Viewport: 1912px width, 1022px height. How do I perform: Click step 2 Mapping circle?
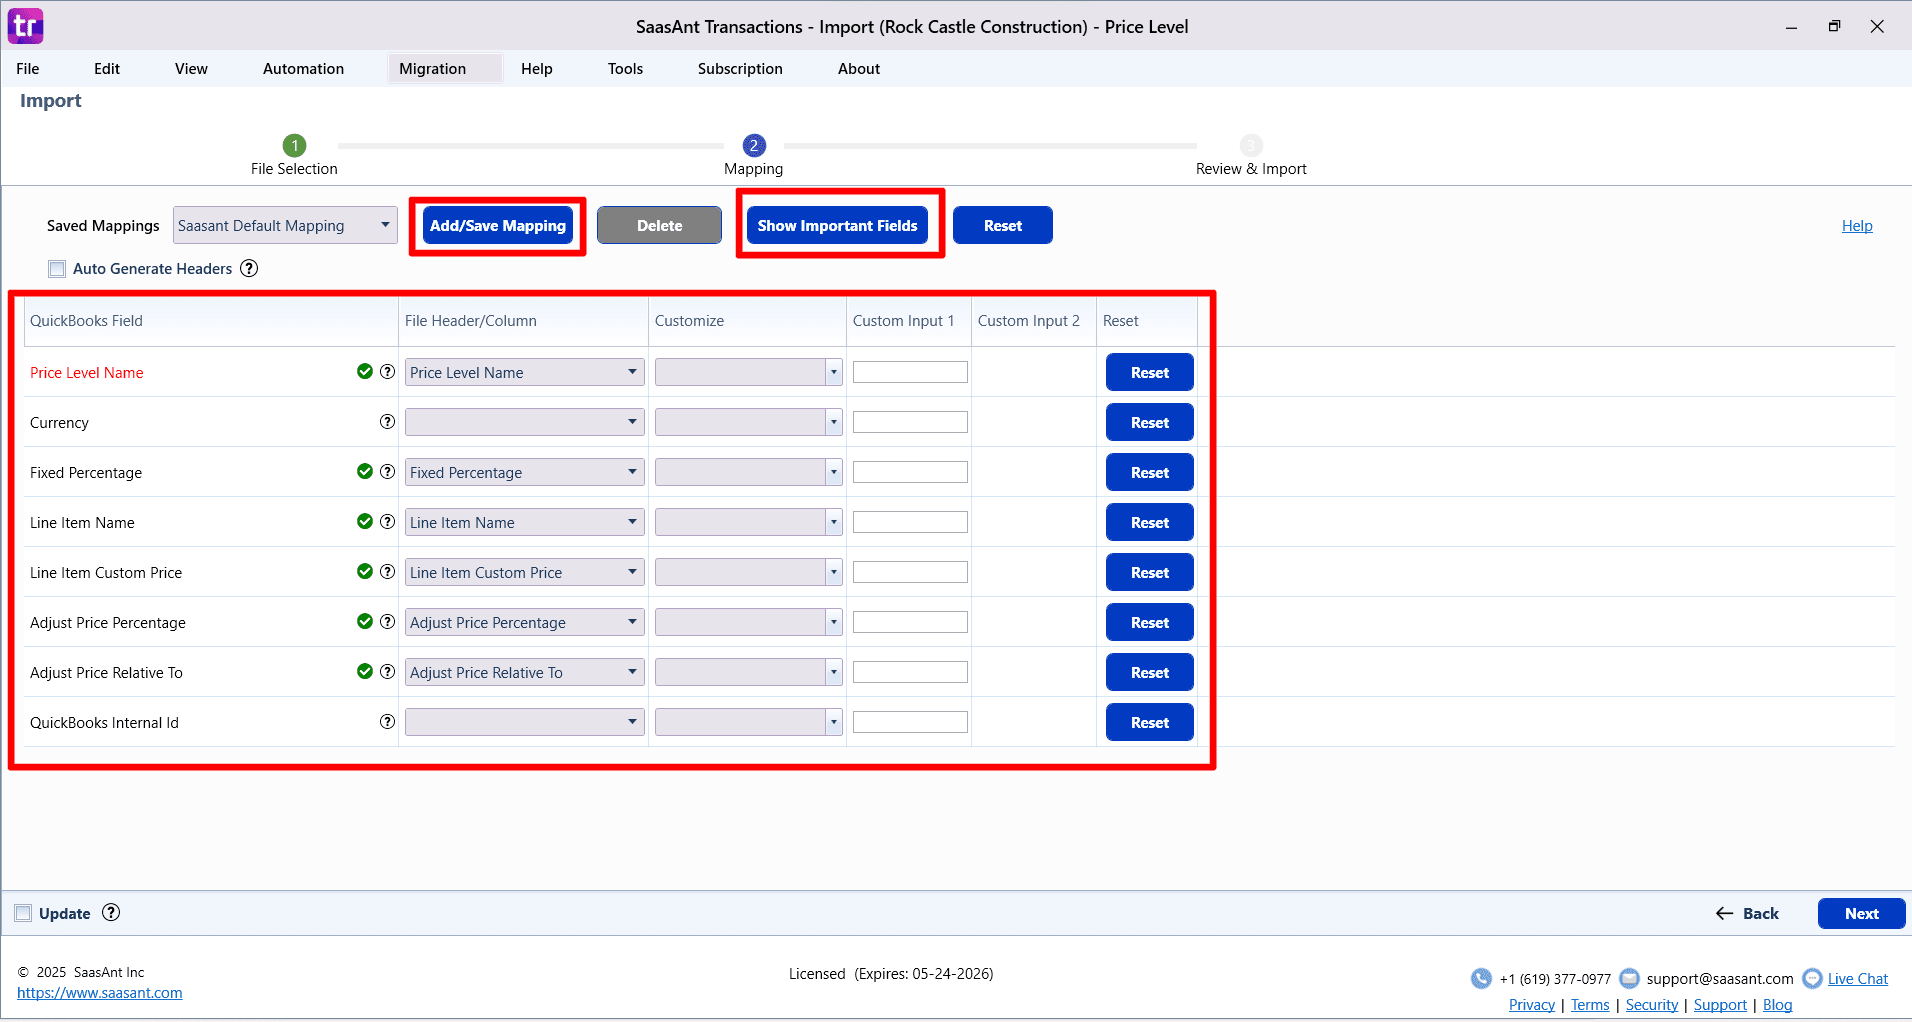754,146
